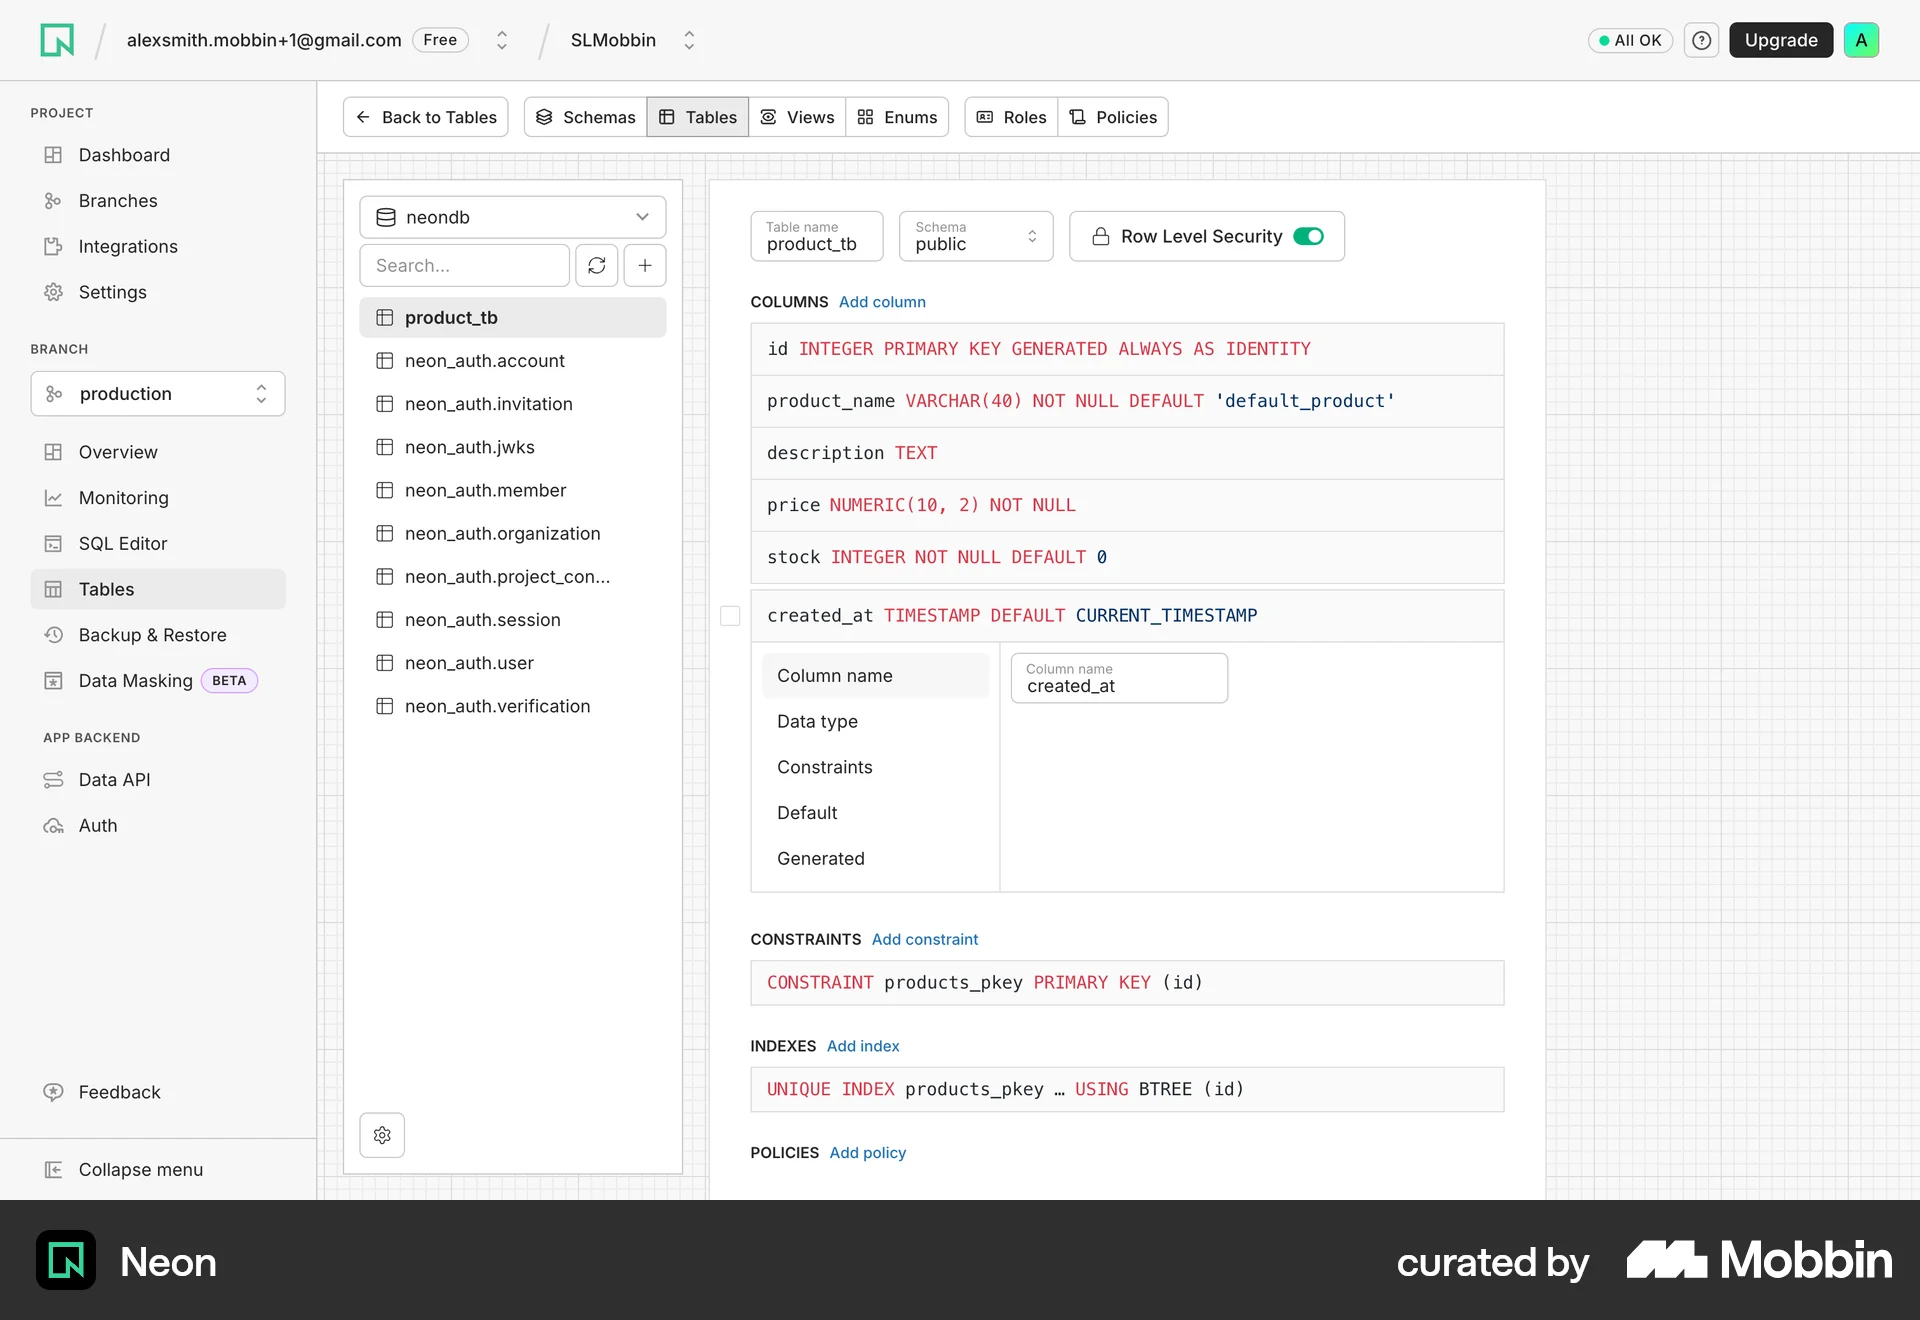1920x1320 pixels.
Task: Select the Generated option
Action: 875,859
